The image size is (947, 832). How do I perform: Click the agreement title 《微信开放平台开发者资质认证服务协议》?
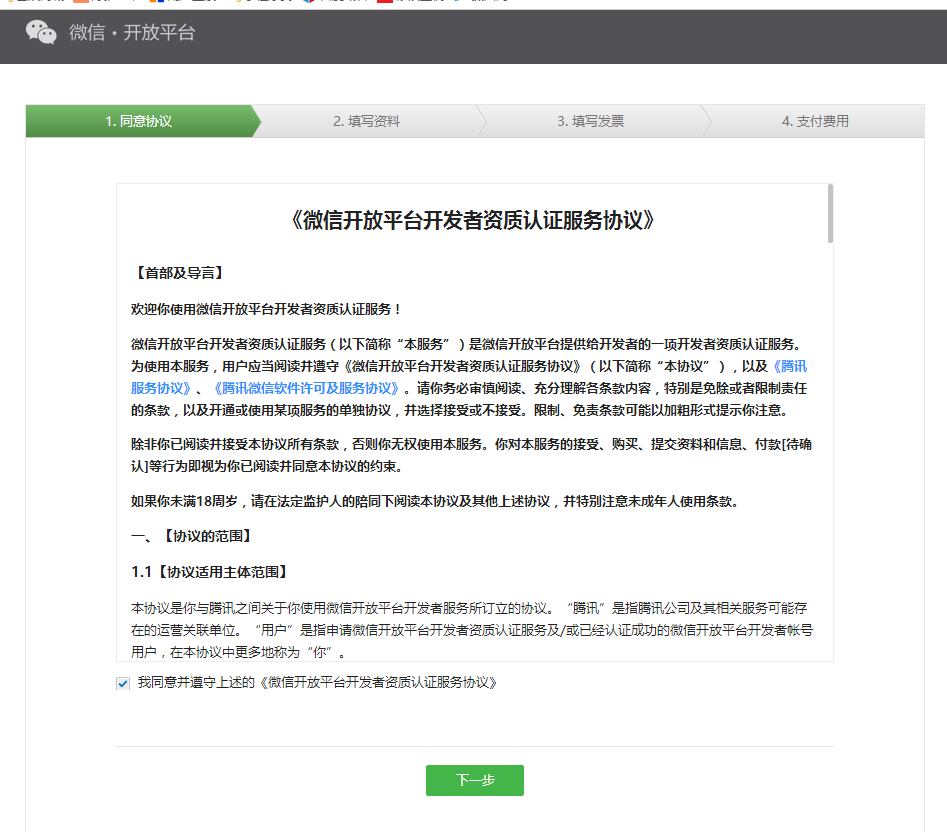[474, 220]
